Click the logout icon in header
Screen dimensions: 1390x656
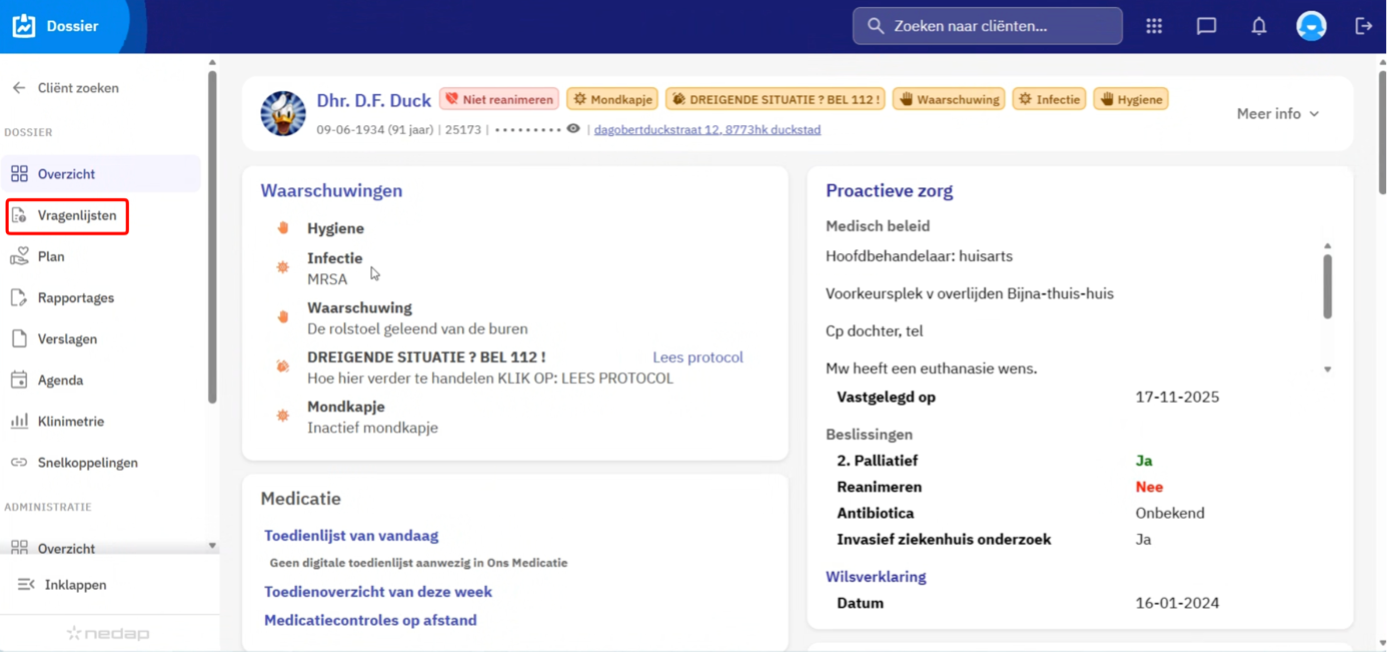click(1364, 26)
